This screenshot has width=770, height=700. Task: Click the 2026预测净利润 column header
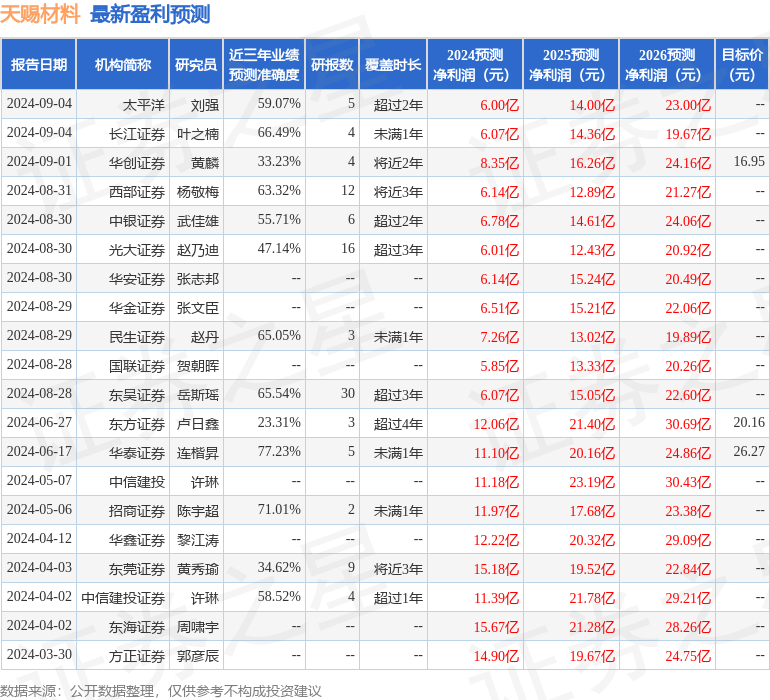tap(667, 65)
